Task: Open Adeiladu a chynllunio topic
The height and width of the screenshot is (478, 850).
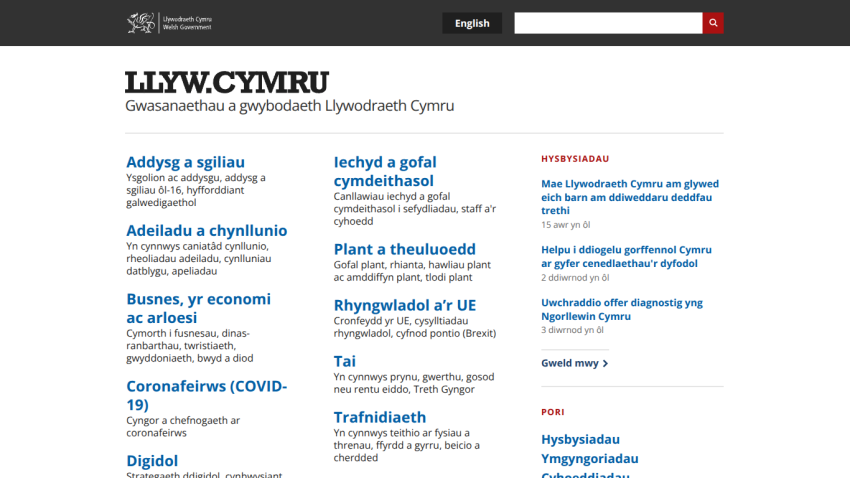Action: pos(207,230)
